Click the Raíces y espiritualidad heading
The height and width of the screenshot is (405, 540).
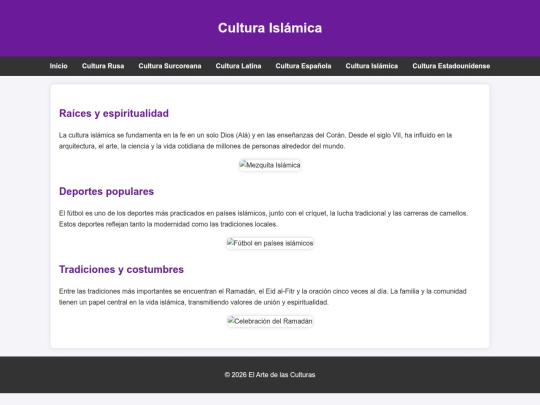114,113
